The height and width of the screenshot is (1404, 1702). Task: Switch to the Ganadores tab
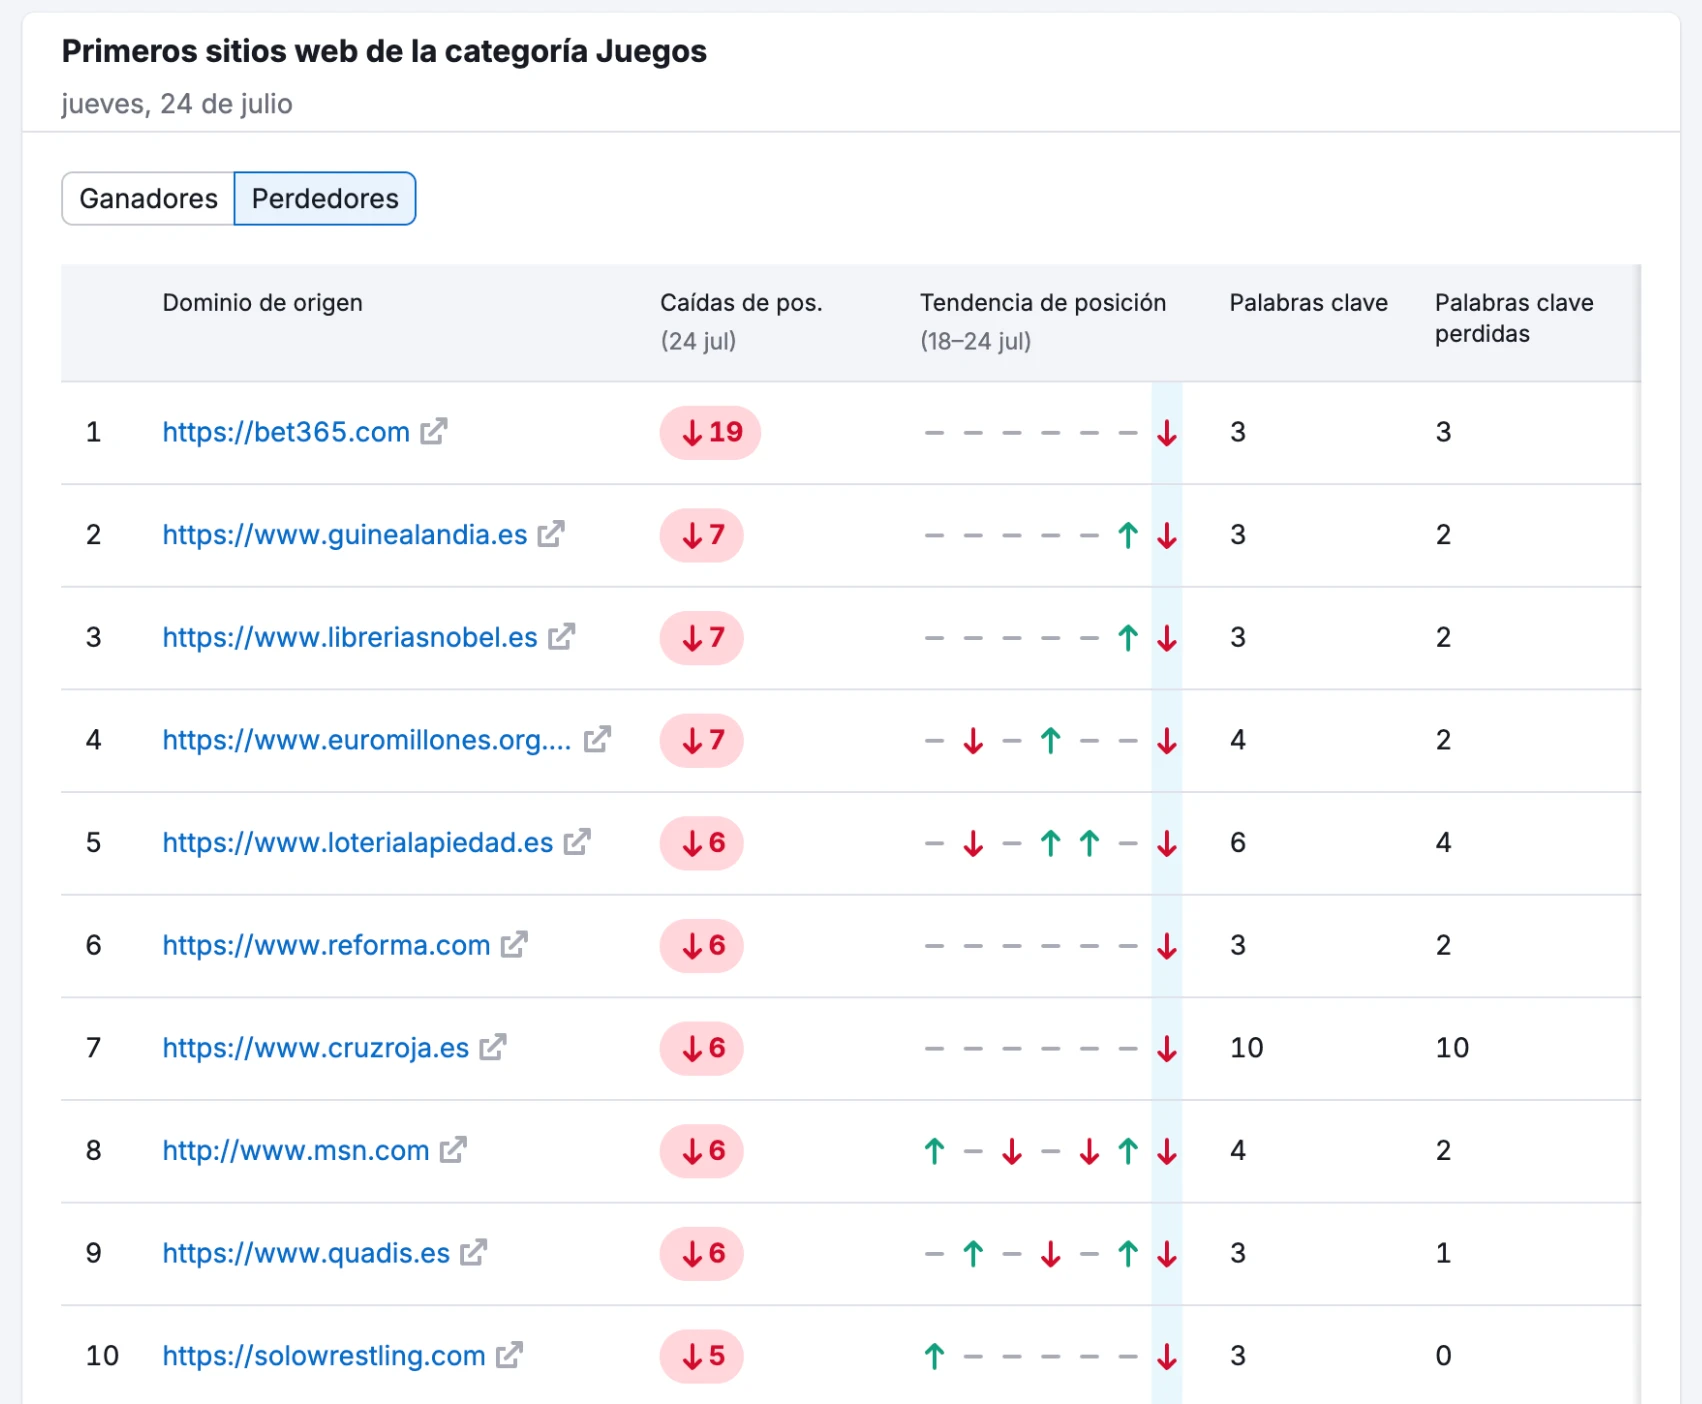tap(147, 198)
